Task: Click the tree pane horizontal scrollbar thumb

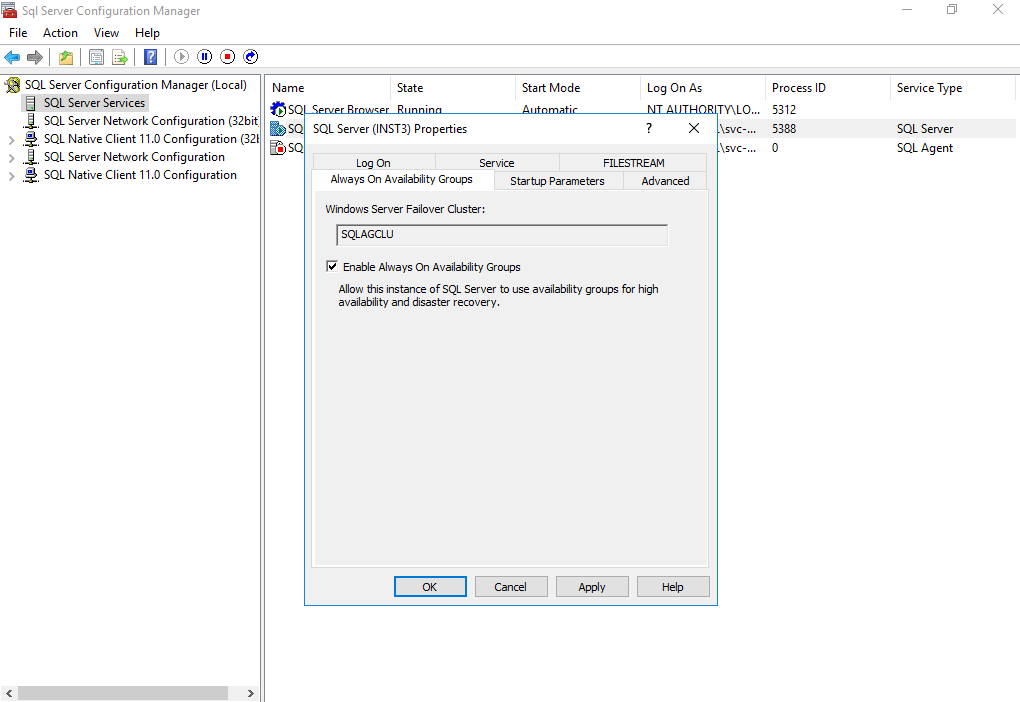Action: pos(123,694)
